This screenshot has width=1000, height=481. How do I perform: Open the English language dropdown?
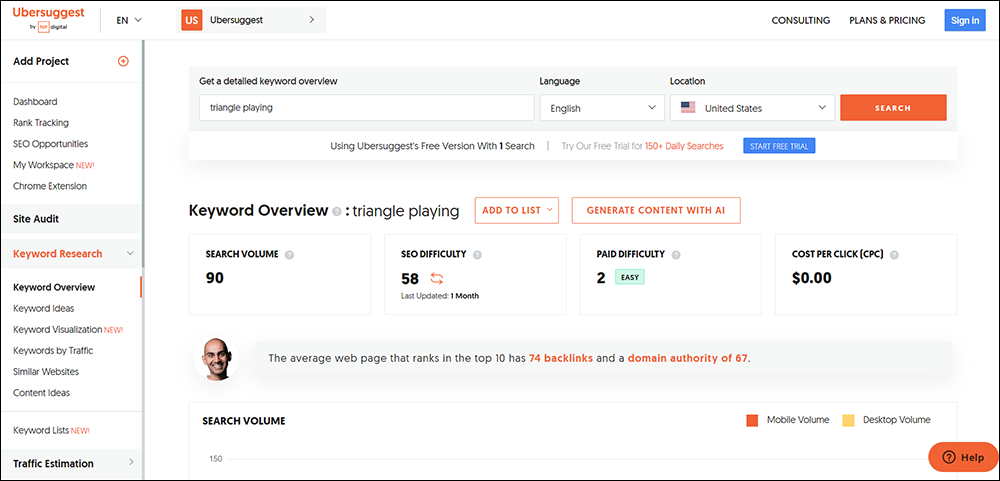point(601,108)
